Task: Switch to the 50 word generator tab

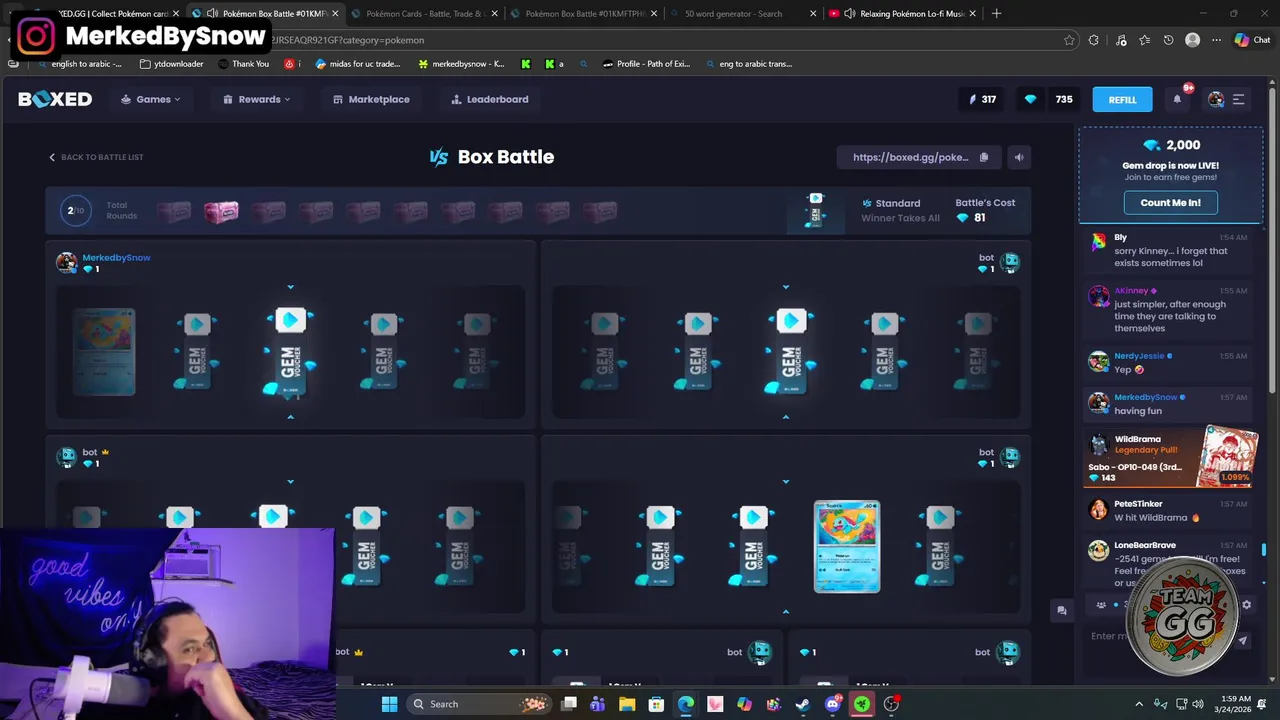Action: (742, 14)
